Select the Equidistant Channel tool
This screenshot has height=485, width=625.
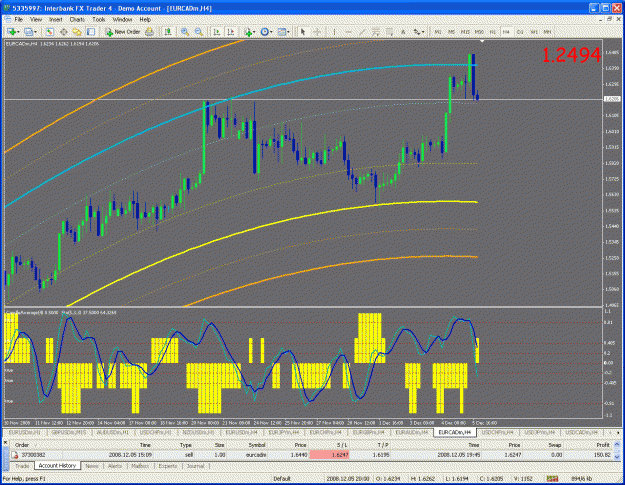point(375,32)
